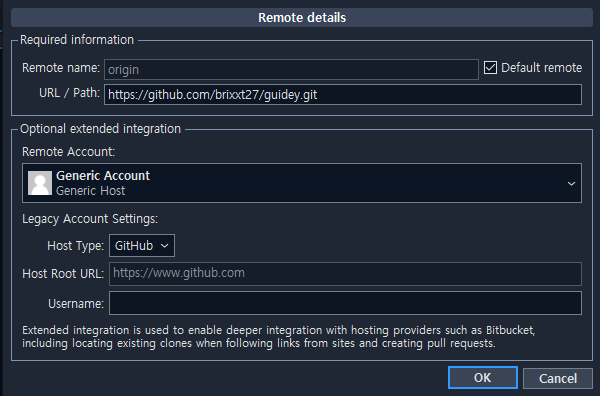Image resolution: width=600 pixels, height=396 pixels.
Task: Click the 'Host Type:' label
Action: [75, 246]
